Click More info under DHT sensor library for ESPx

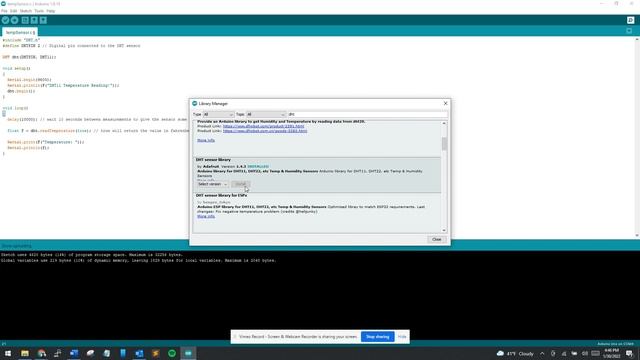pyautogui.click(x=206, y=216)
